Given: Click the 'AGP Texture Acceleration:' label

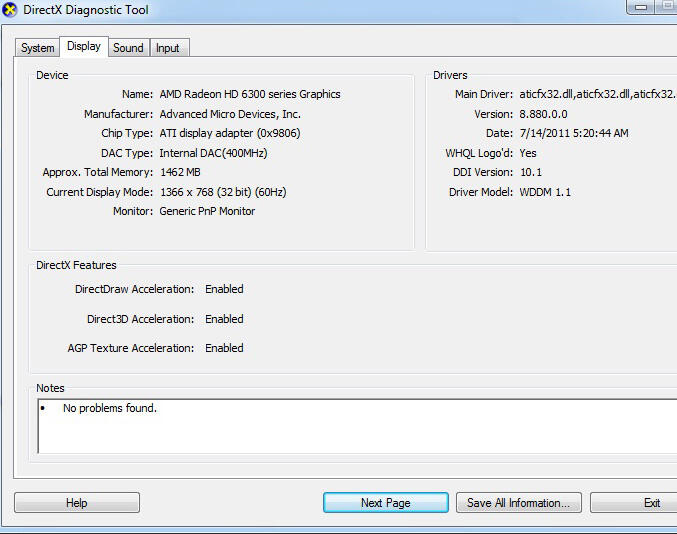Looking at the screenshot, I should coord(131,348).
